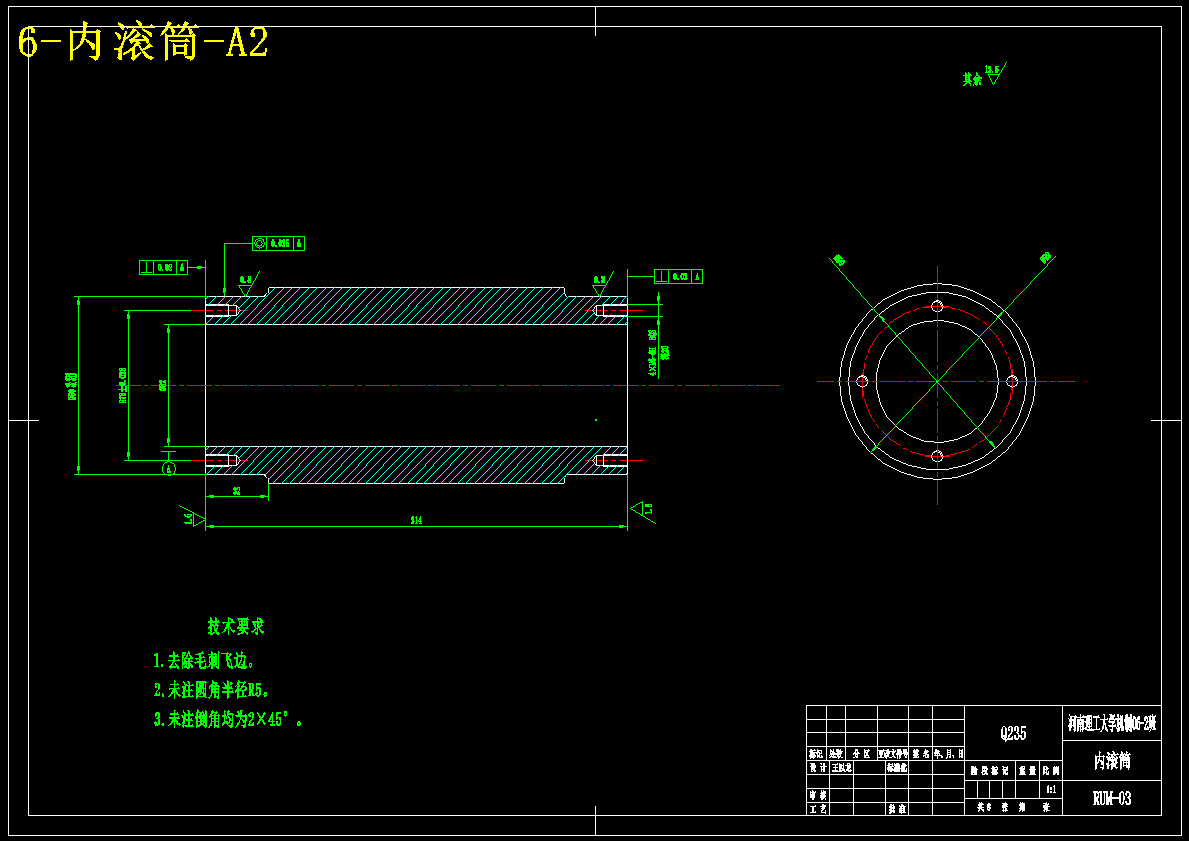Select the top bolt hole in end view

coord(937,306)
